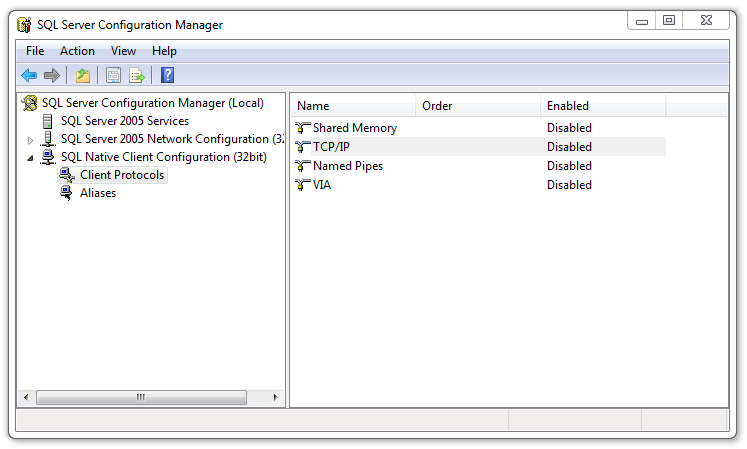Sort list by Enabled column header
The width and height of the screenshot is (747, 449).
coord(602,106)
